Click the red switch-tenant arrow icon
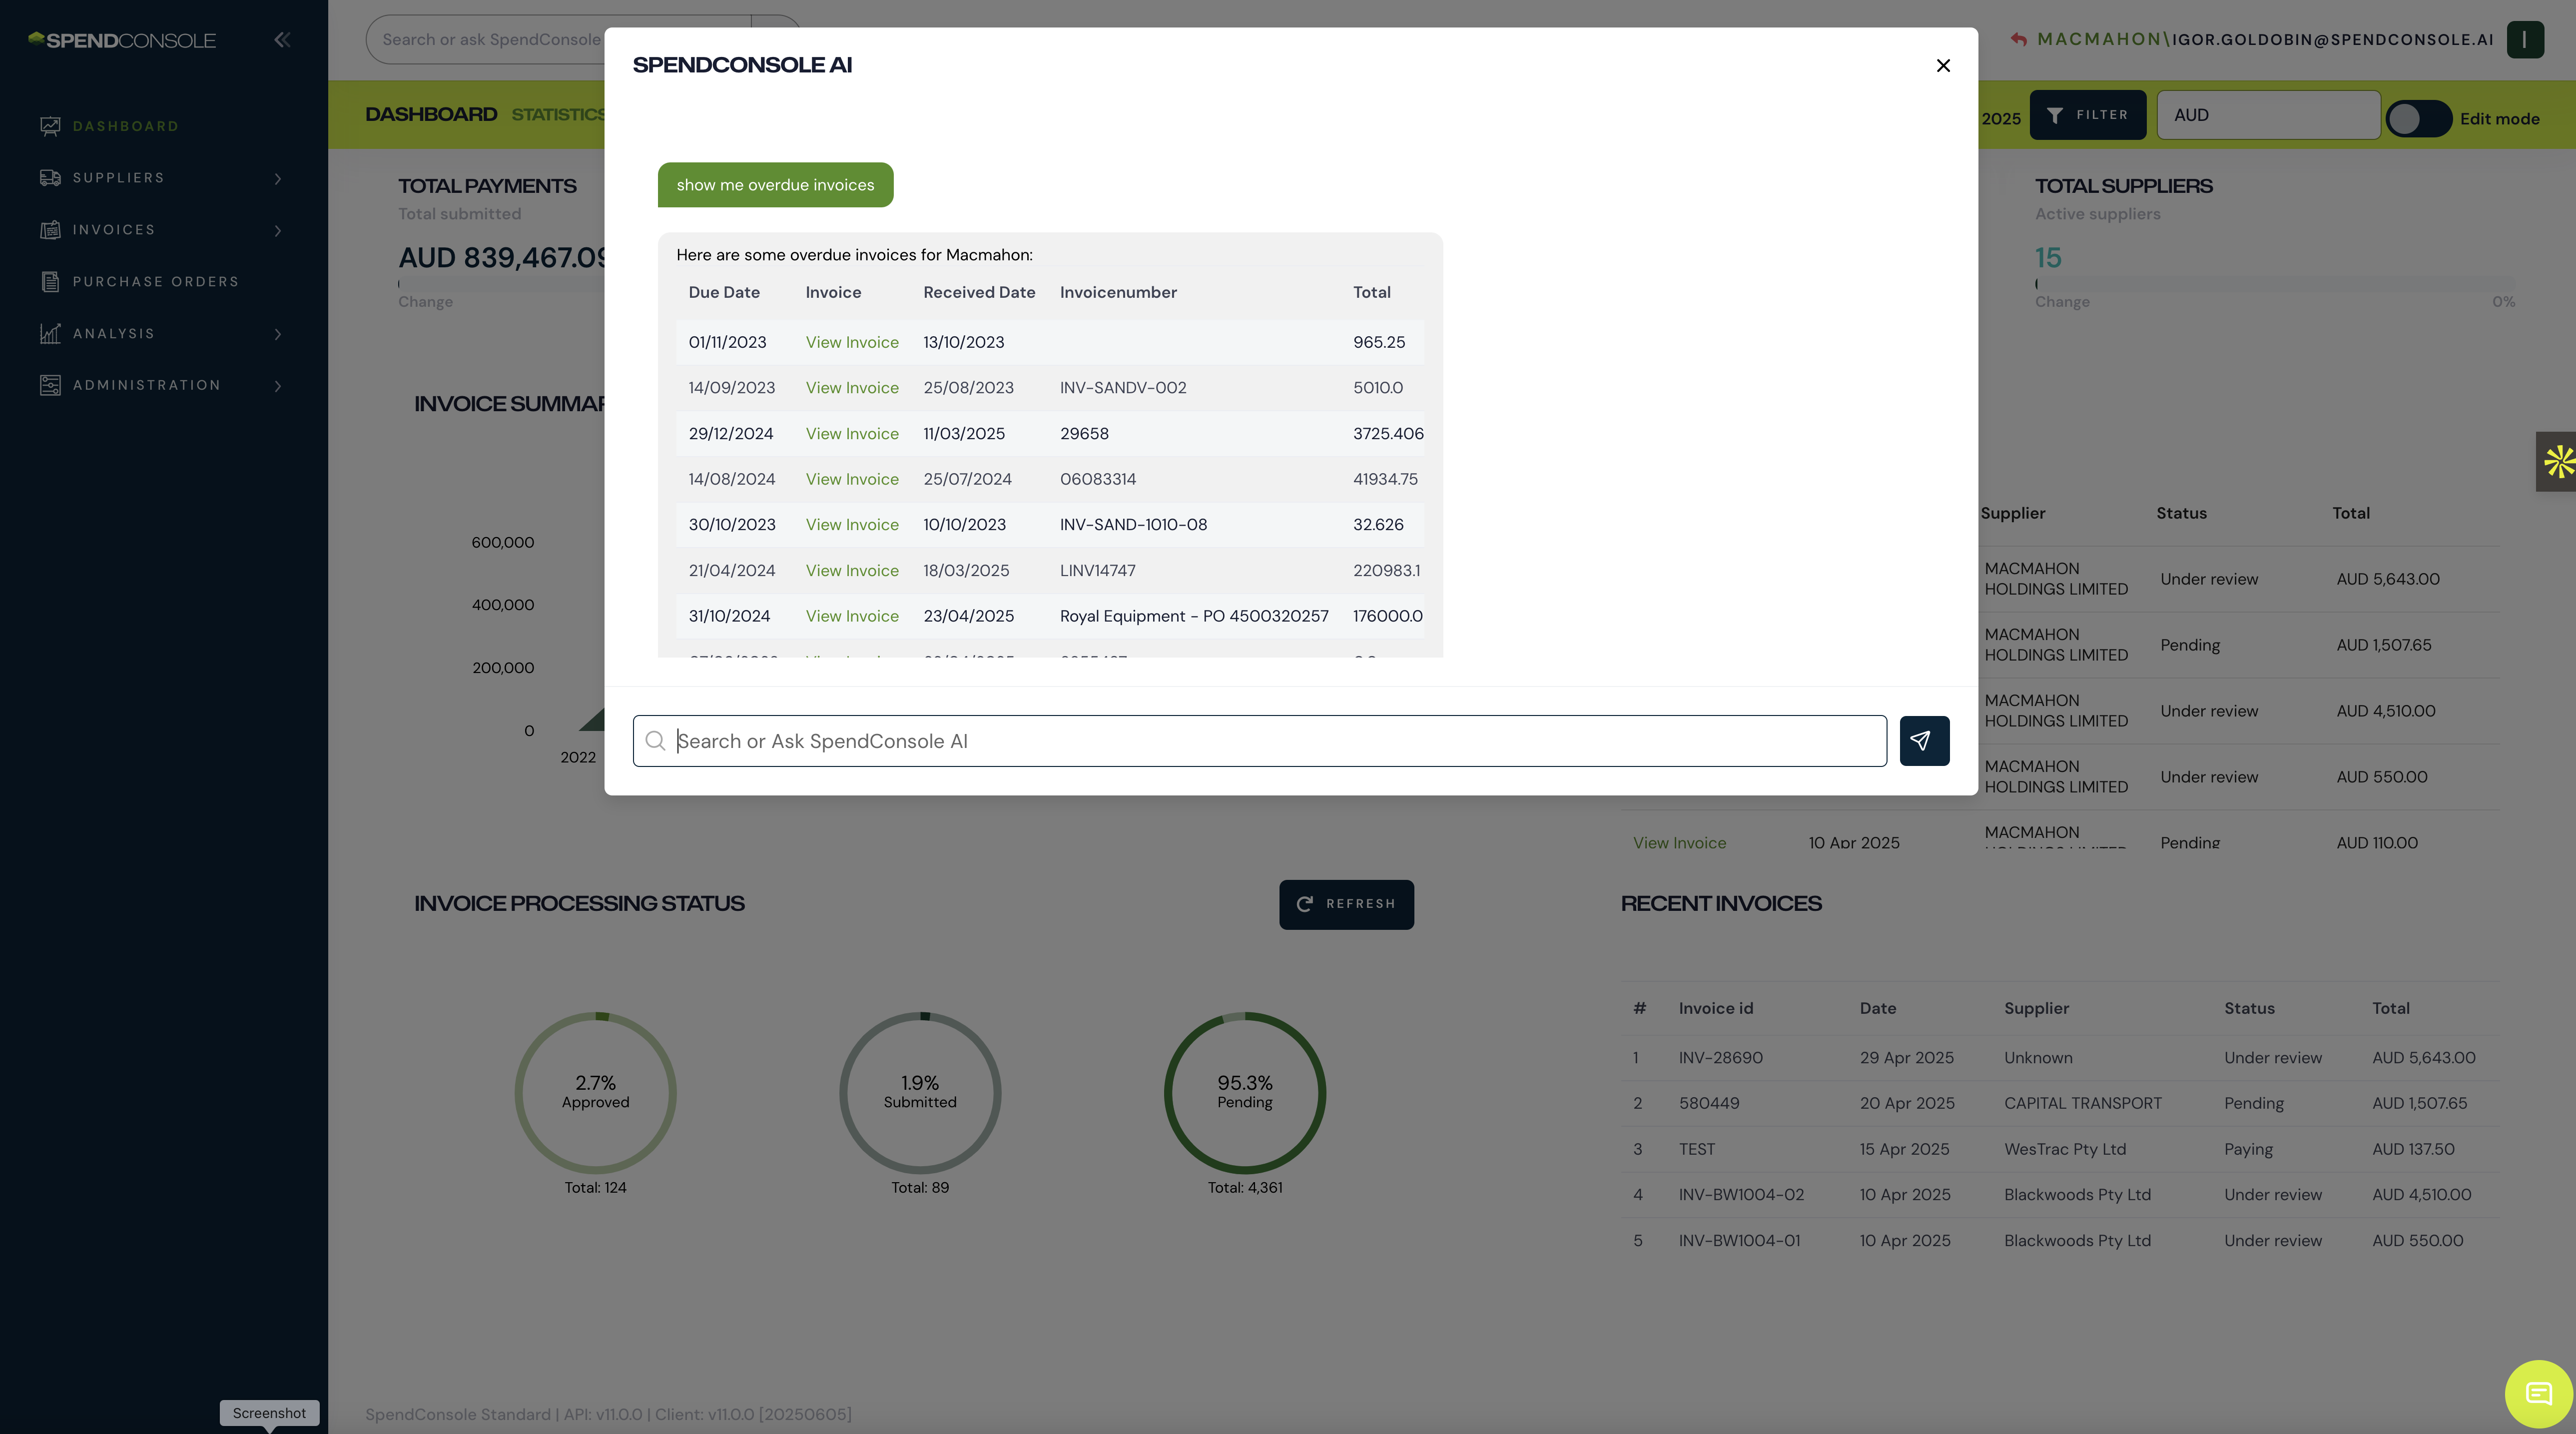The image size is (2576, 1434). tap(2018, 40)
